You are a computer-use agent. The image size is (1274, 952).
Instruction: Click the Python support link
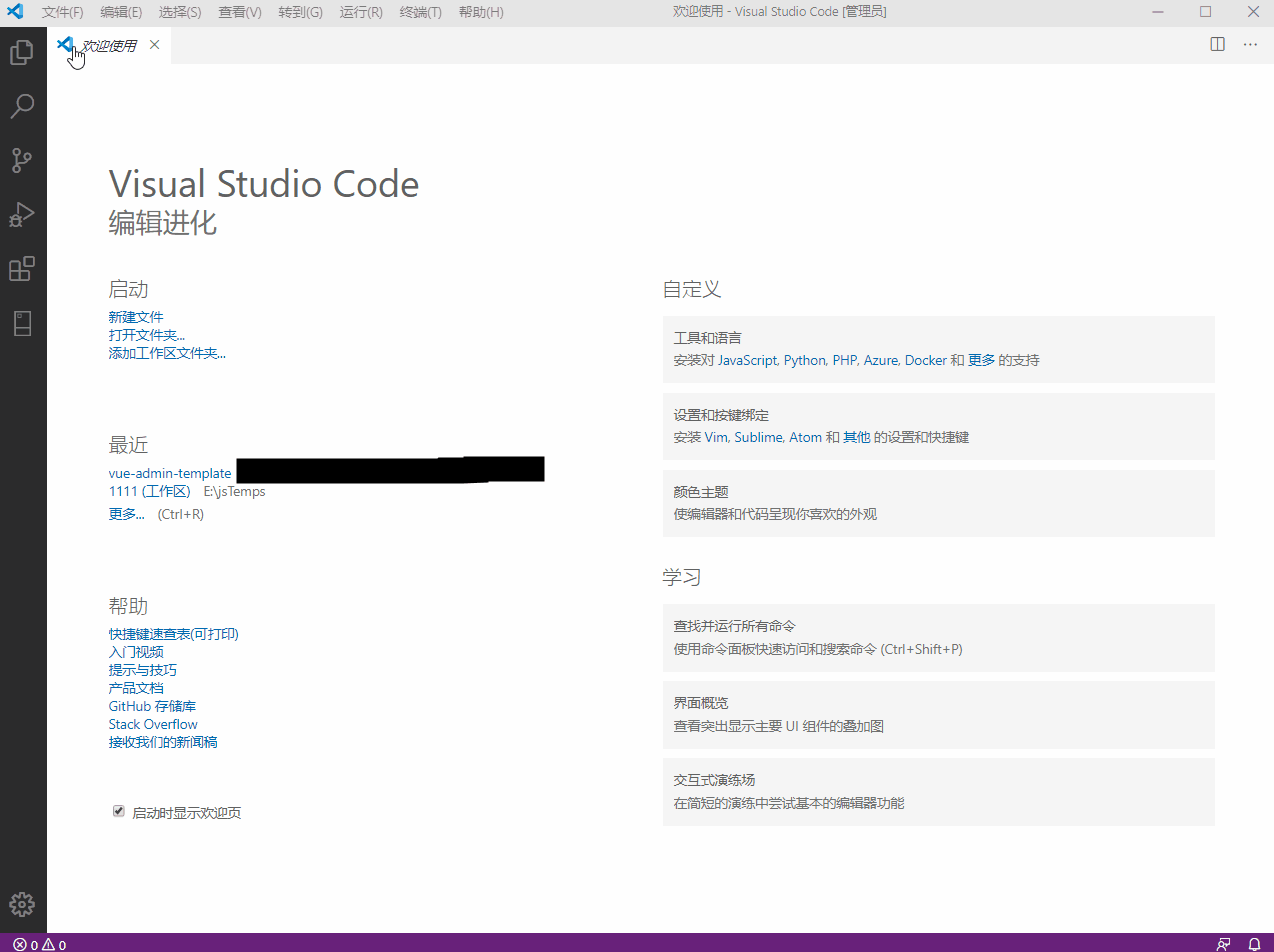coord(805,360)
